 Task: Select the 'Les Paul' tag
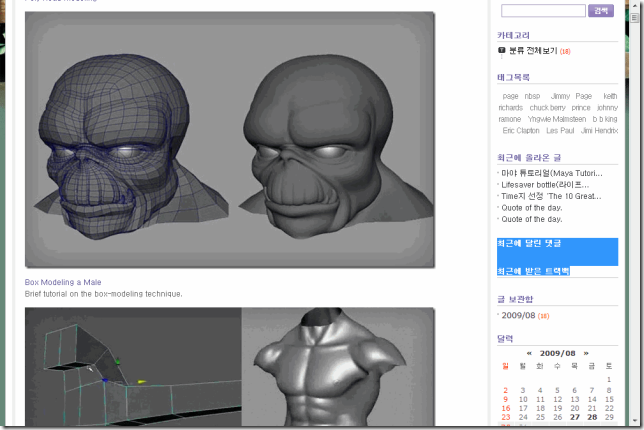(x=560, y=131)
